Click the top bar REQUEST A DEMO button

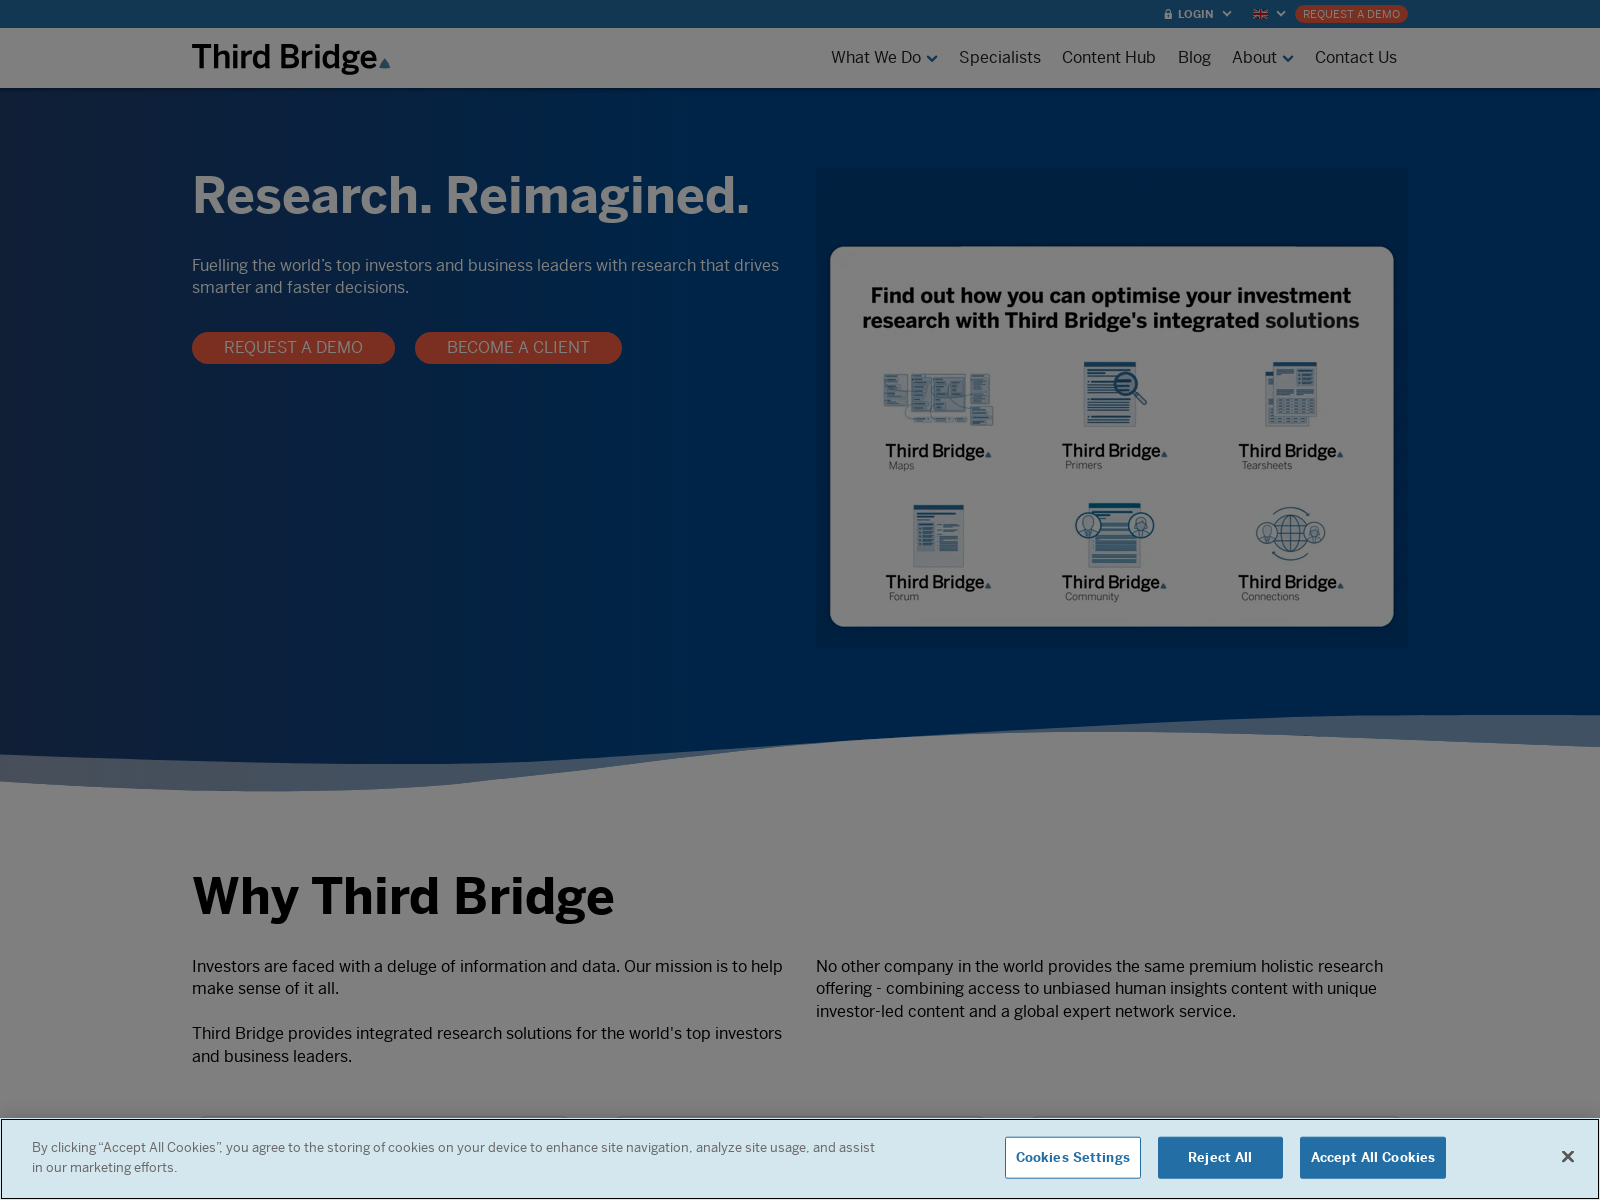[x=1351, y=14]
